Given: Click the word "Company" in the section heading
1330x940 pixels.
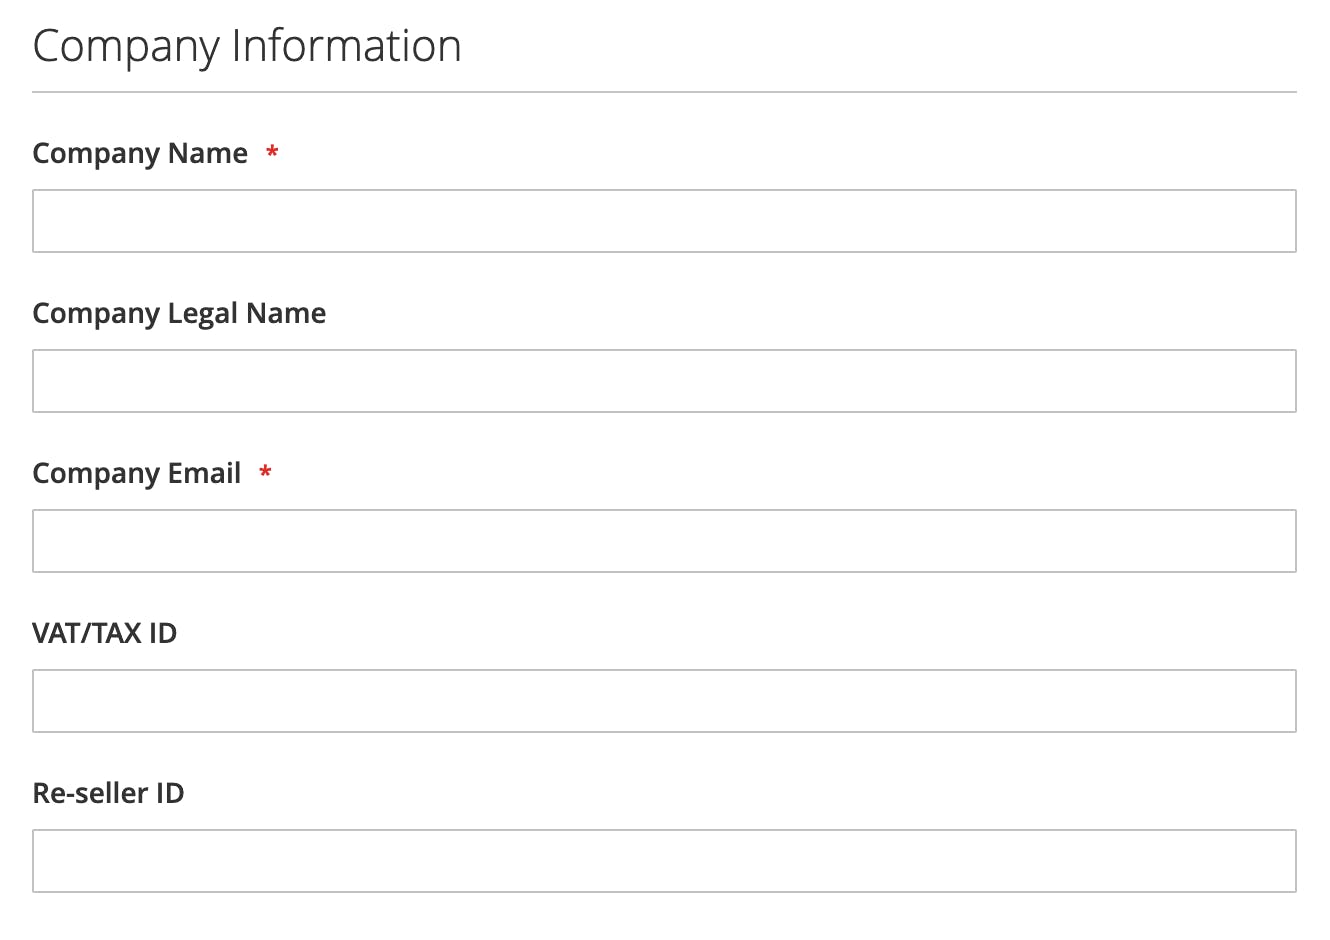Looking at the screenshot, I should coord(126,48).
